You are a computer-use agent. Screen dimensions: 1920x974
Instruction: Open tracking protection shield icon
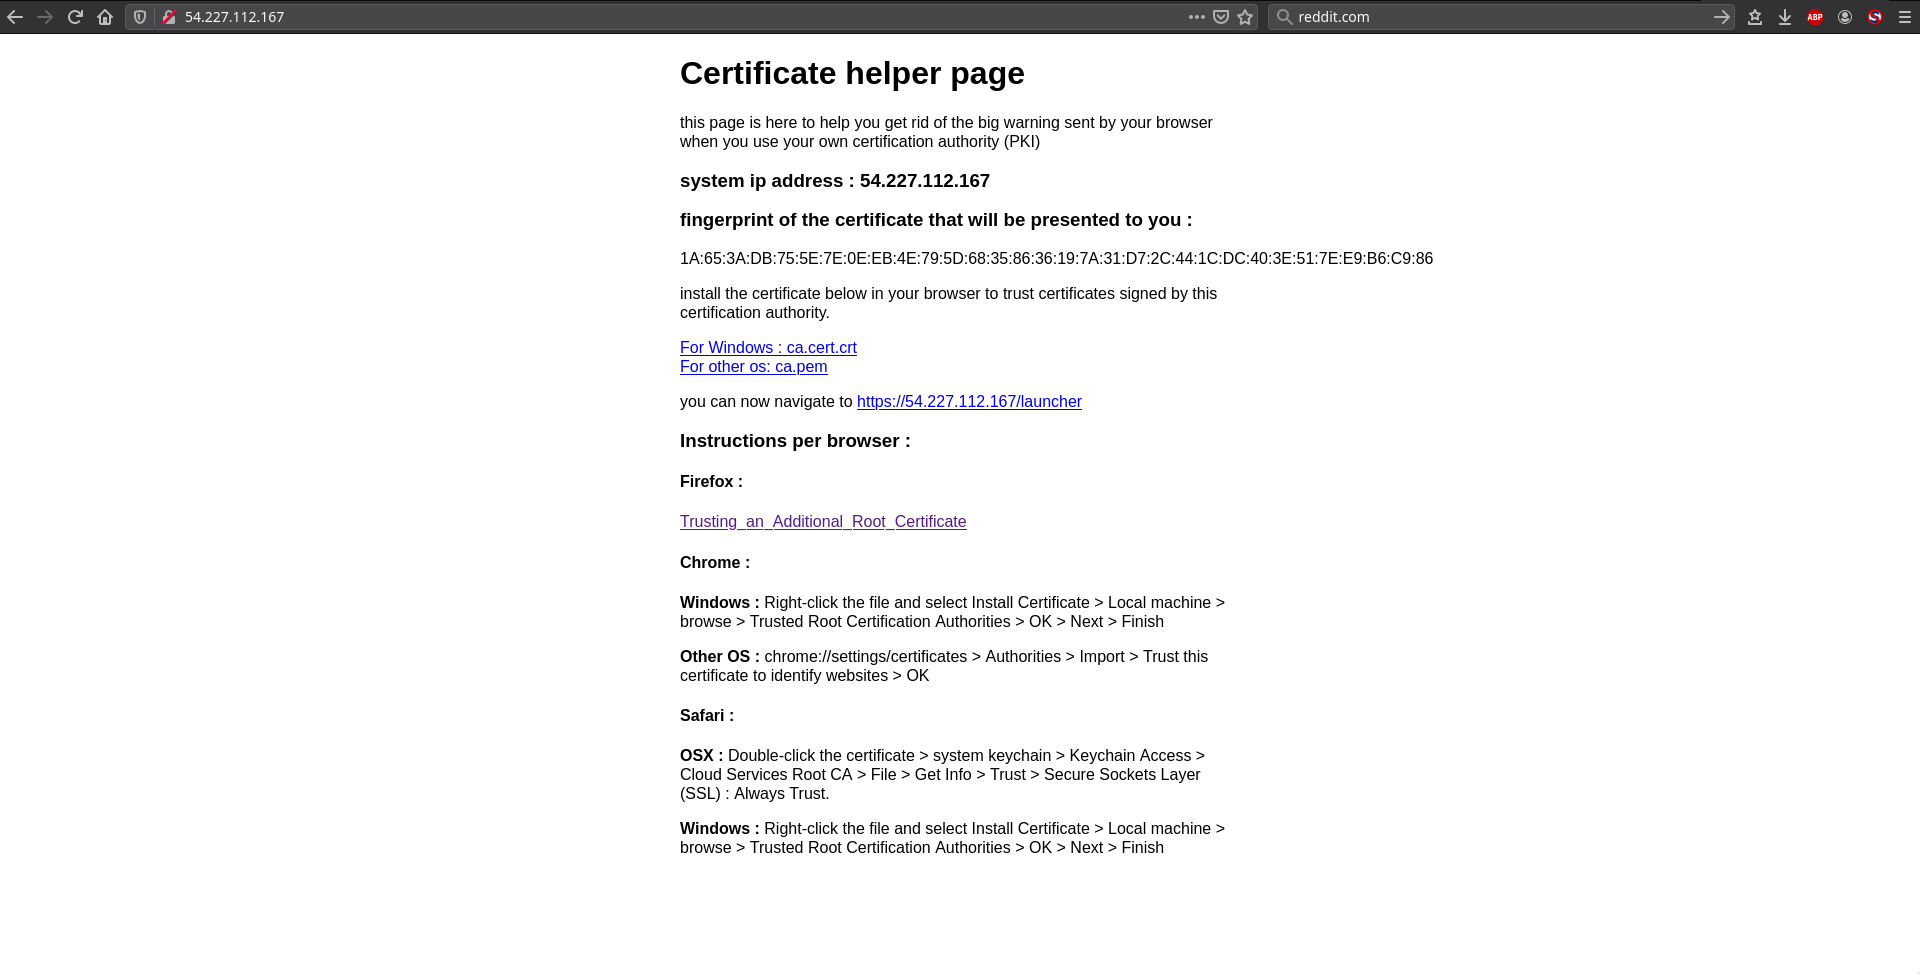click(x=140, y=17)
